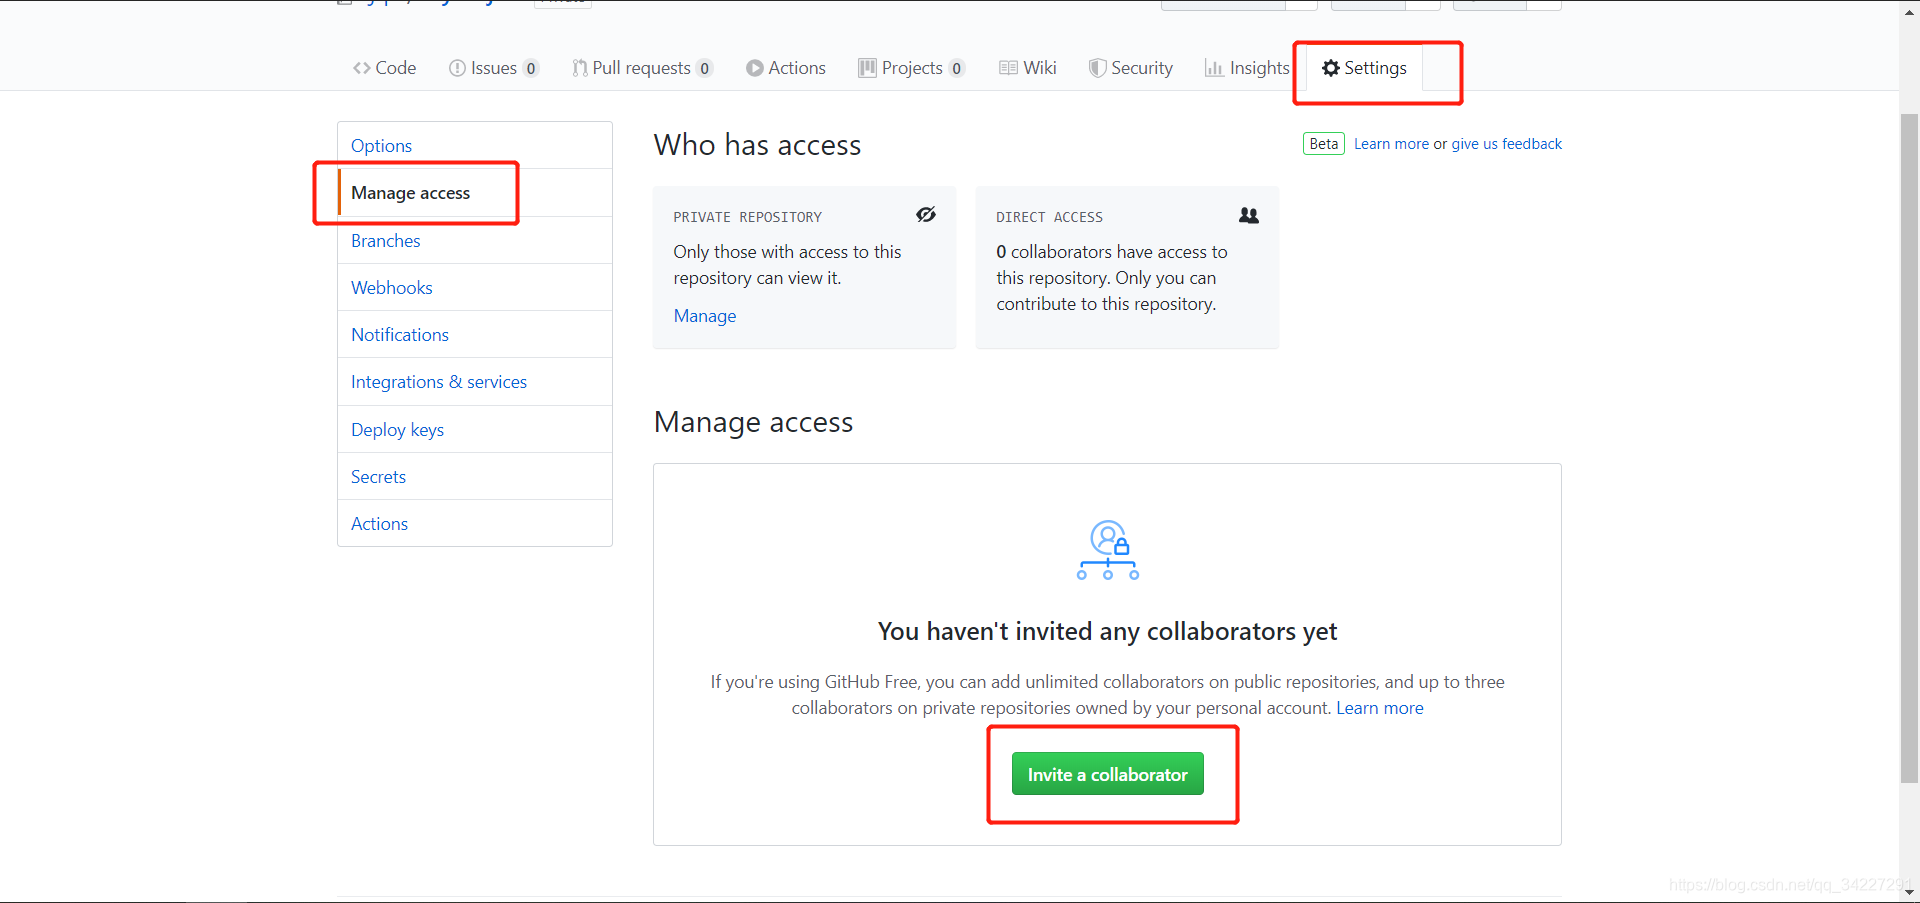Click the Manage access section heading
This screenshot has width=1920, height=903.
[x=753, y=423]
